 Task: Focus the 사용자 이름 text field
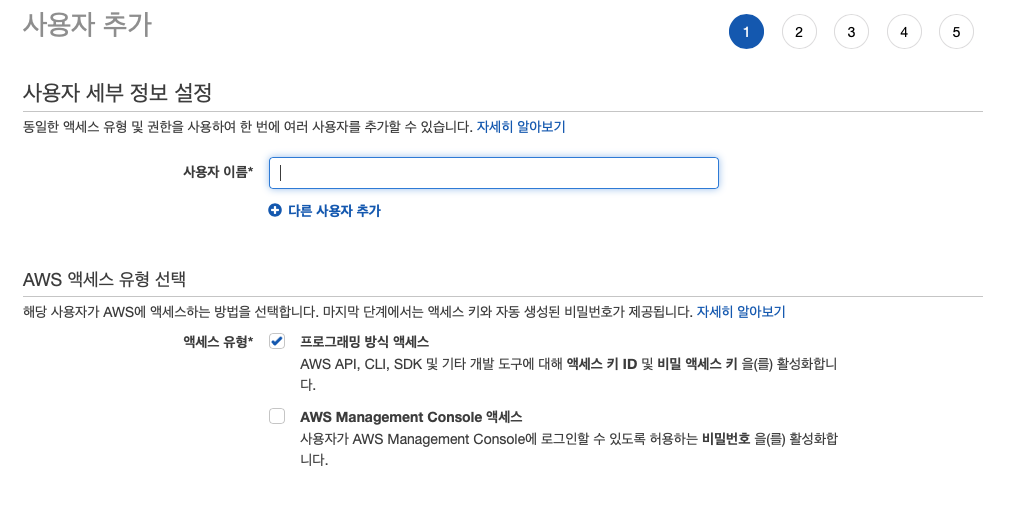(x=493, y=173)
